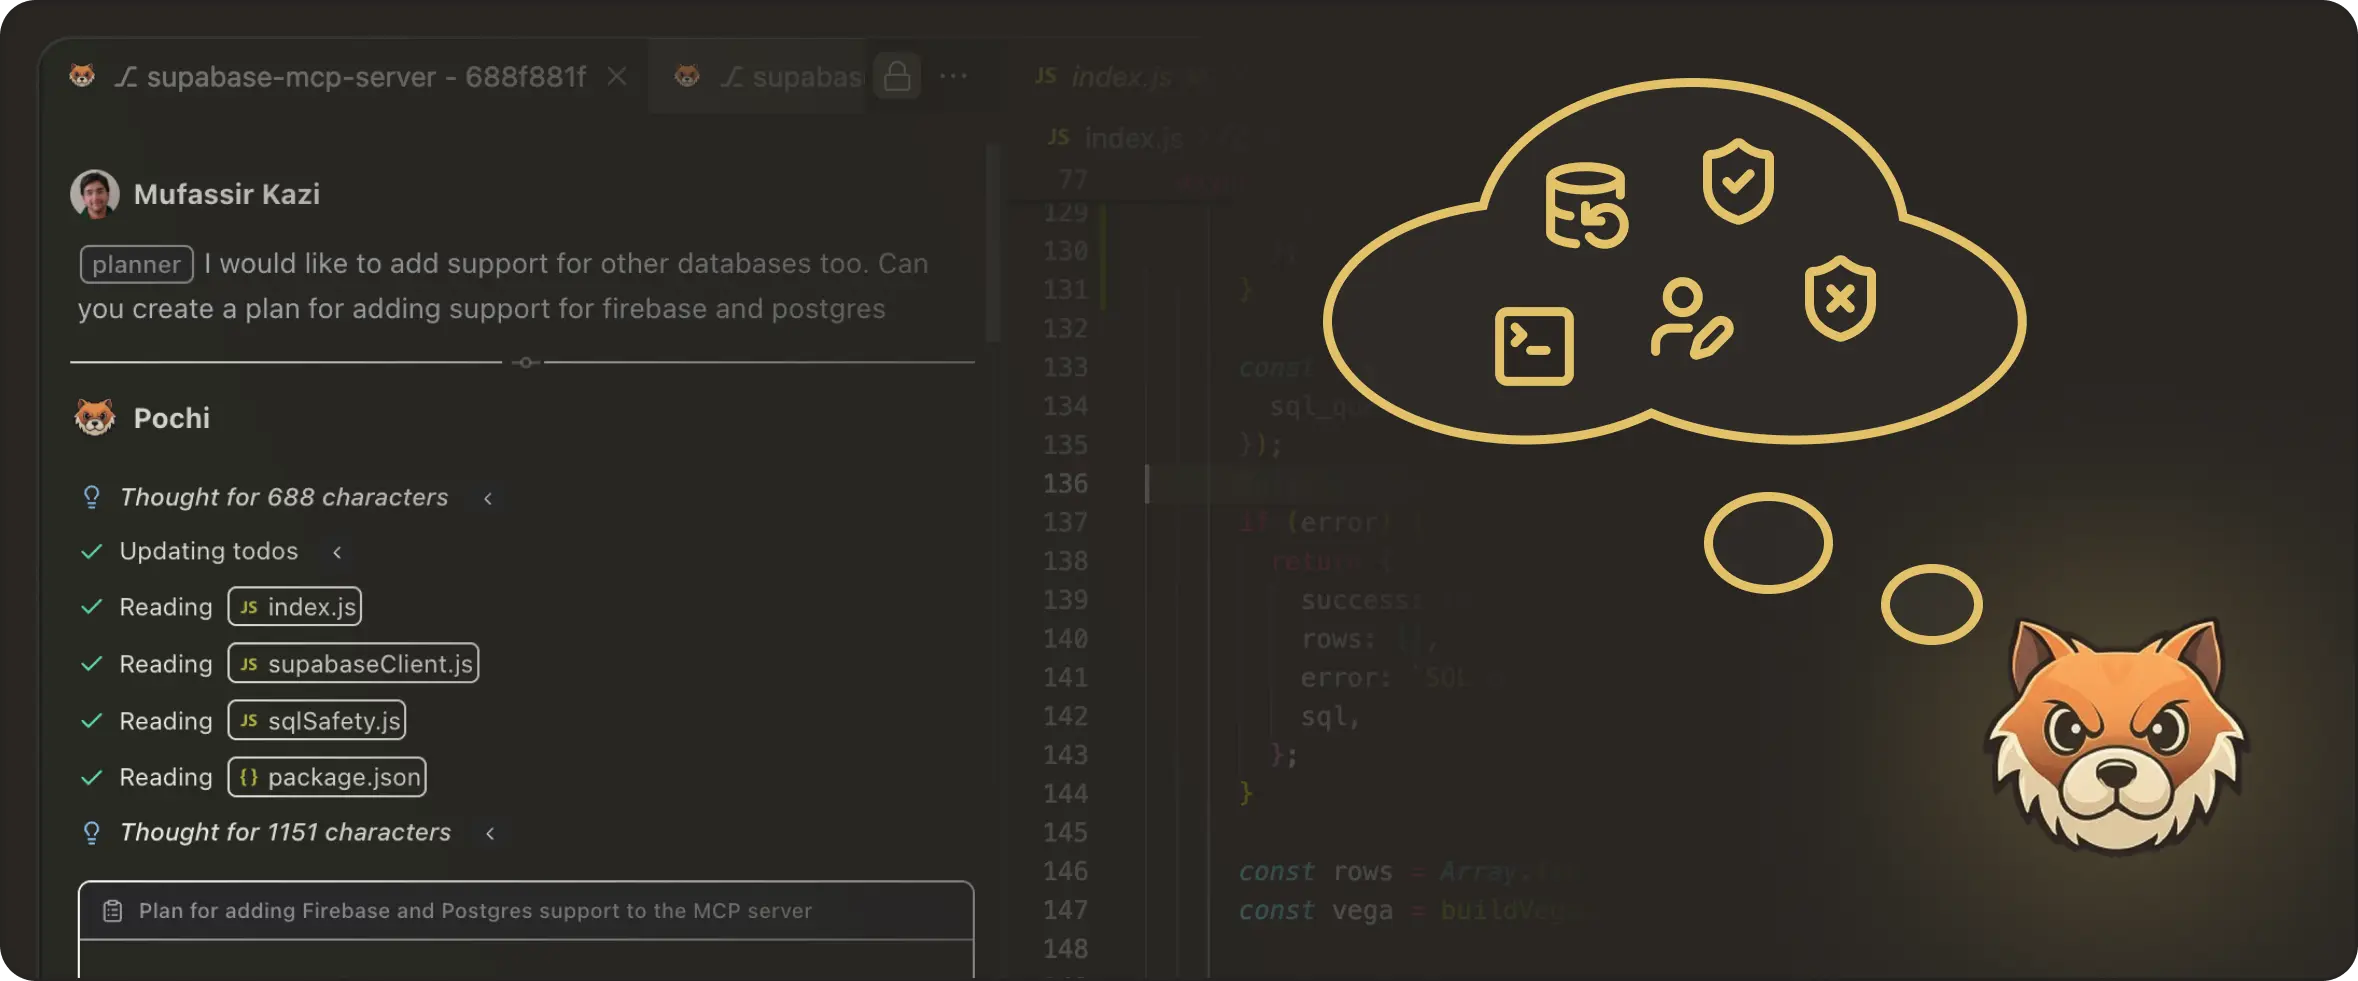The height and width of the screenshot is (981, 2358).
Task: Open the more options ellipsis menu
Action: 955,75
